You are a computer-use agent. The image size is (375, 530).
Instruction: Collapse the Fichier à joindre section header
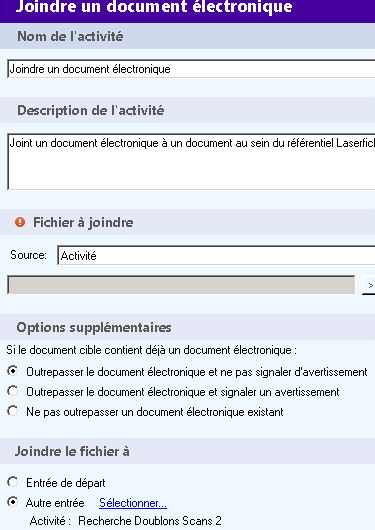click(187, 222)
